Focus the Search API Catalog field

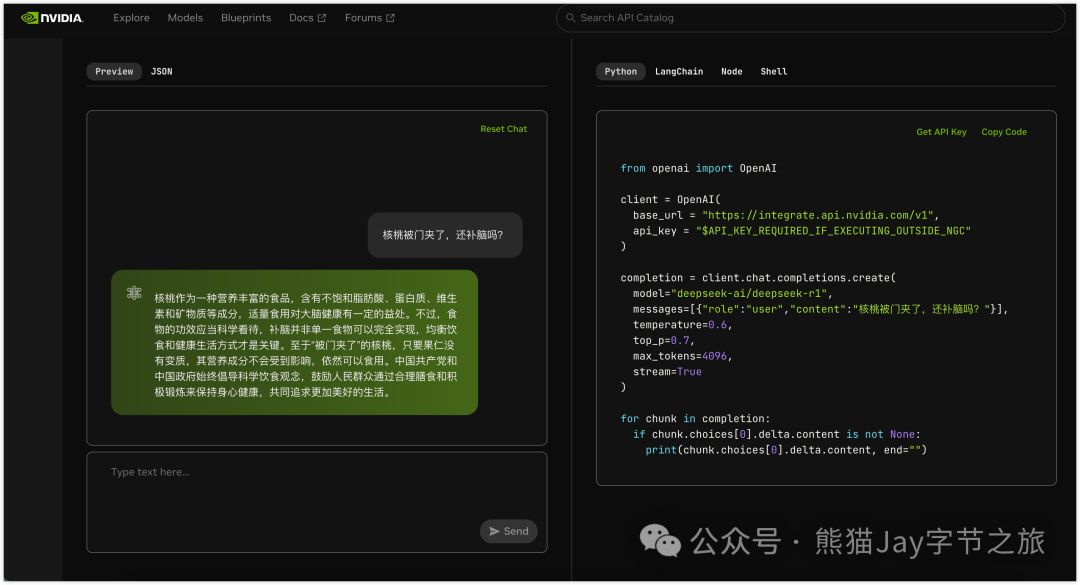point(811,18)
